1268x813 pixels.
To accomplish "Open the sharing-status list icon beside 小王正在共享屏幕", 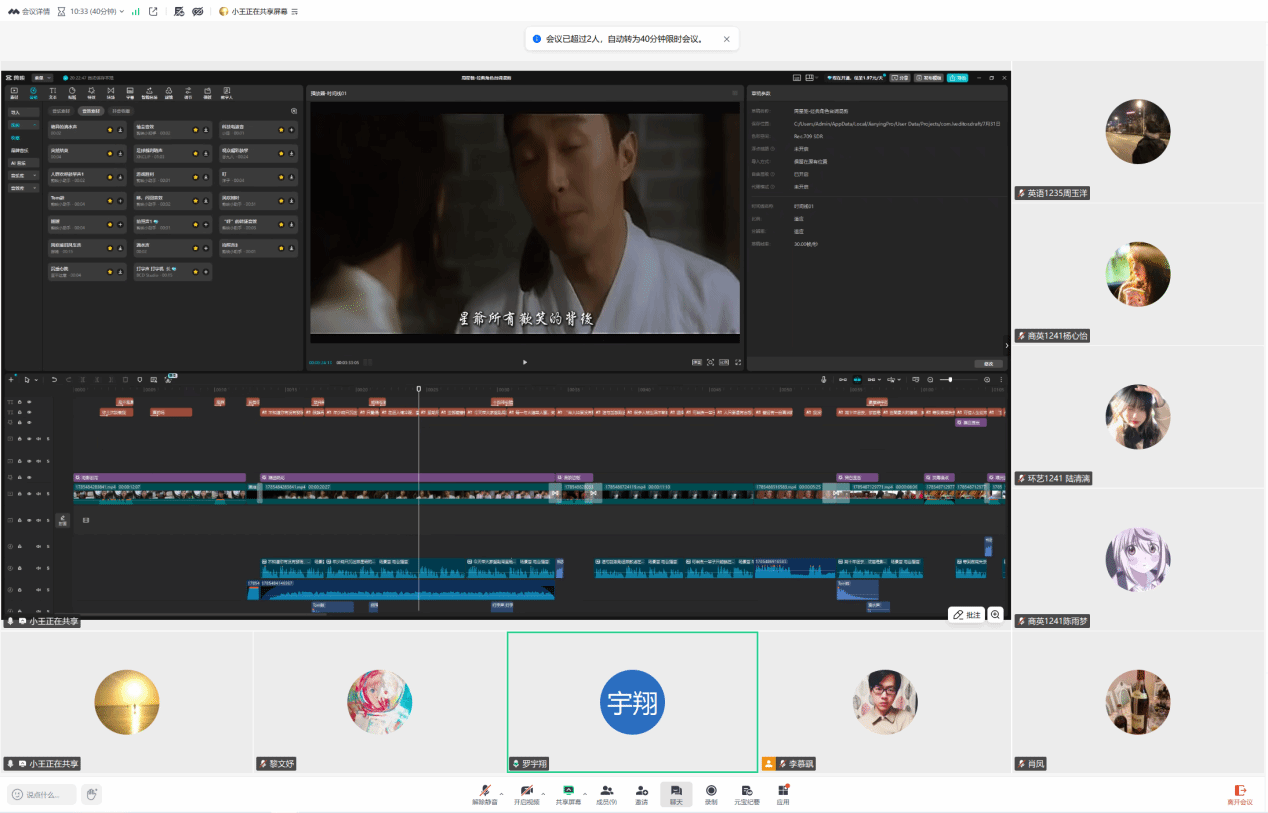I will tap(295, 12).
